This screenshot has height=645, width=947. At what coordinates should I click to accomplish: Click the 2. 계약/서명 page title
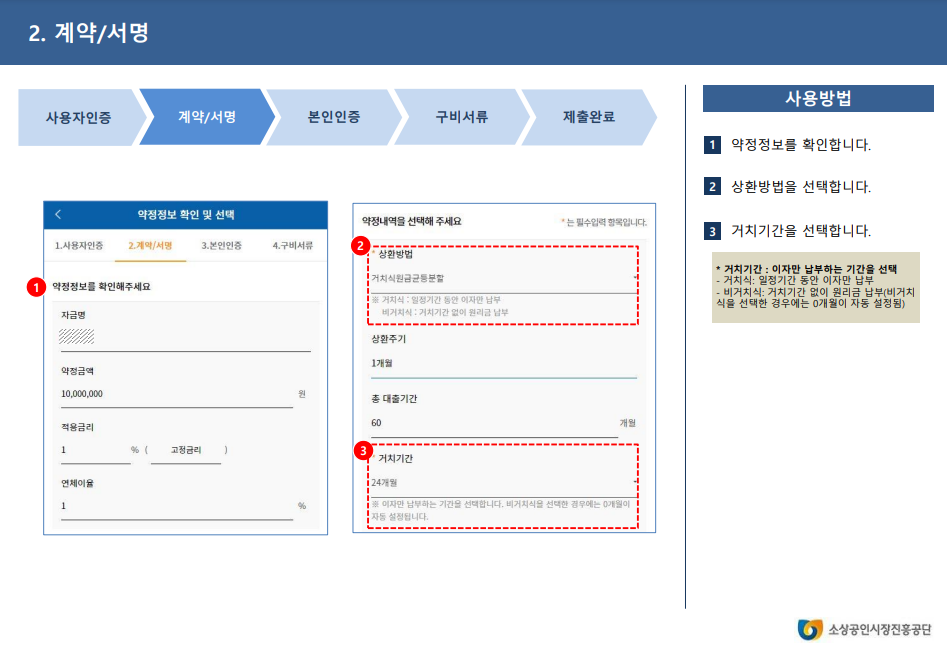coord(88,33)
